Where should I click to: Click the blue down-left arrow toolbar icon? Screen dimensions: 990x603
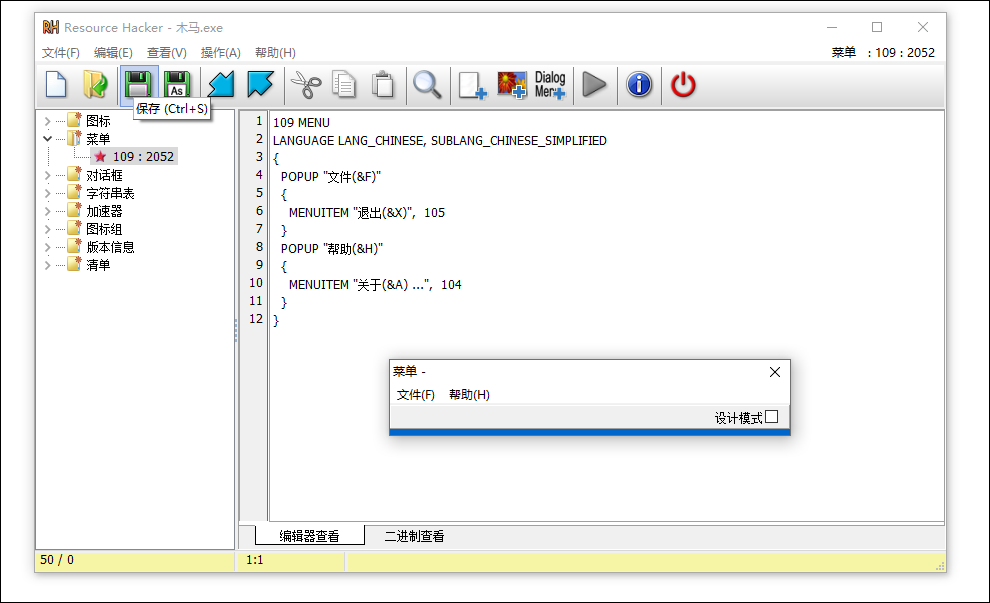[221, 85]
